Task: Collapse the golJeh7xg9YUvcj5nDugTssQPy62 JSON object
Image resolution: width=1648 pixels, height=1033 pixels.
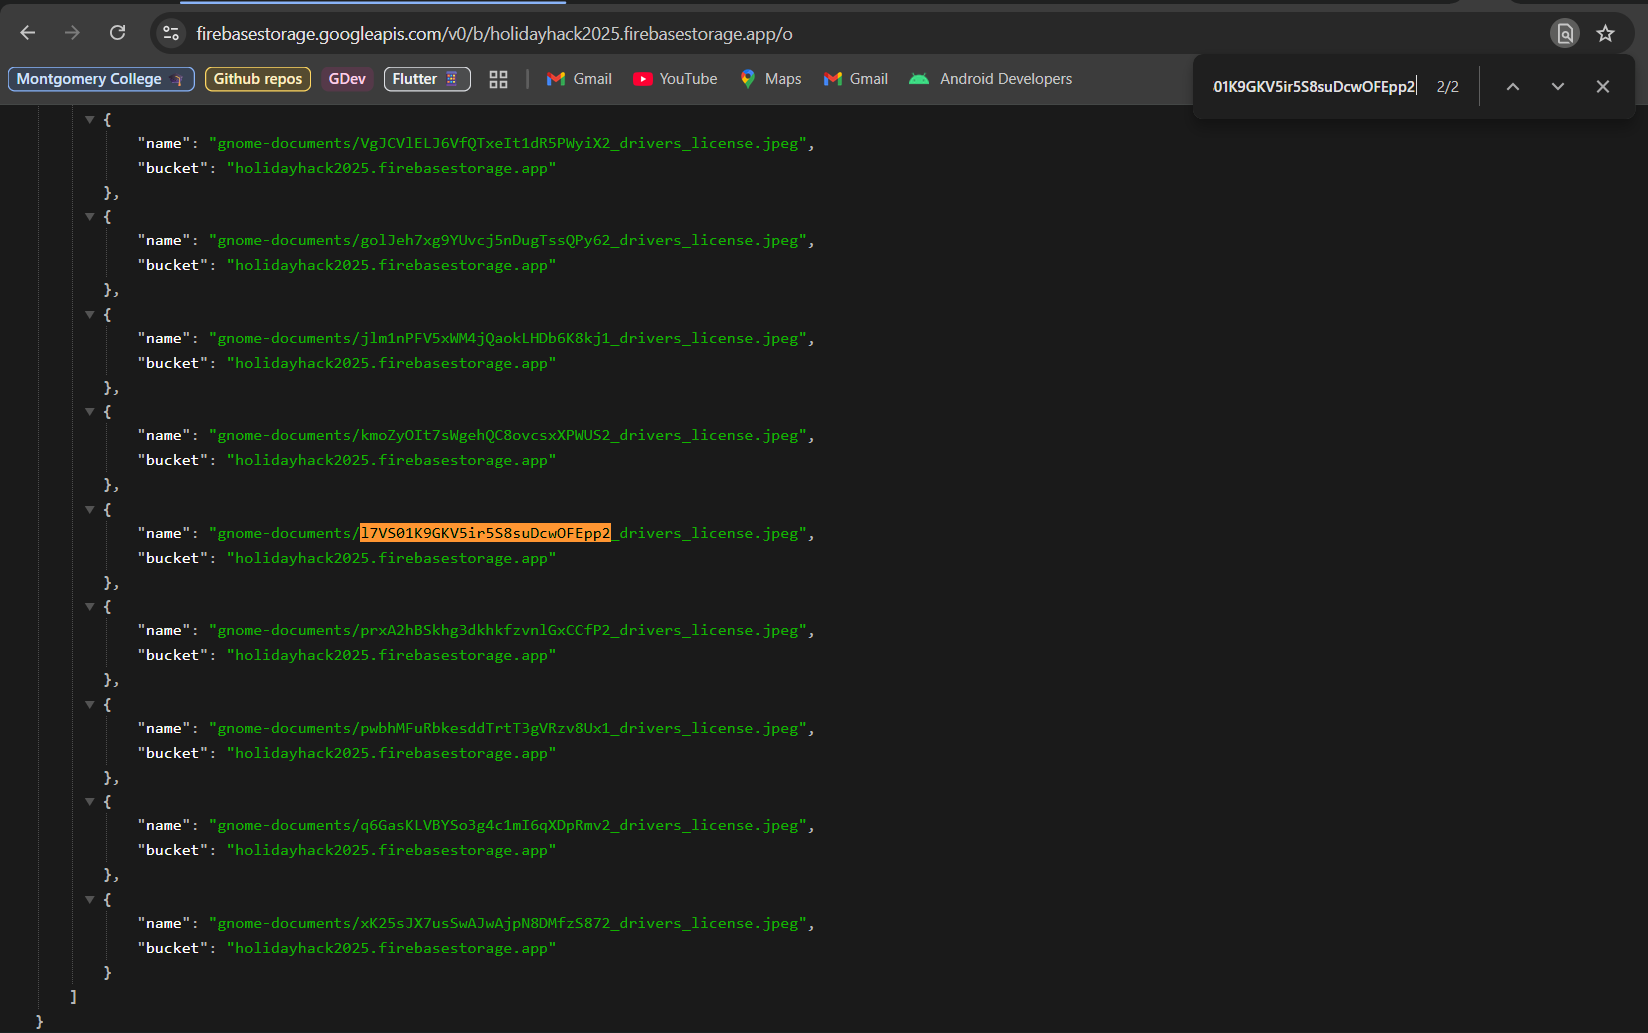Action: pos(90,216)
